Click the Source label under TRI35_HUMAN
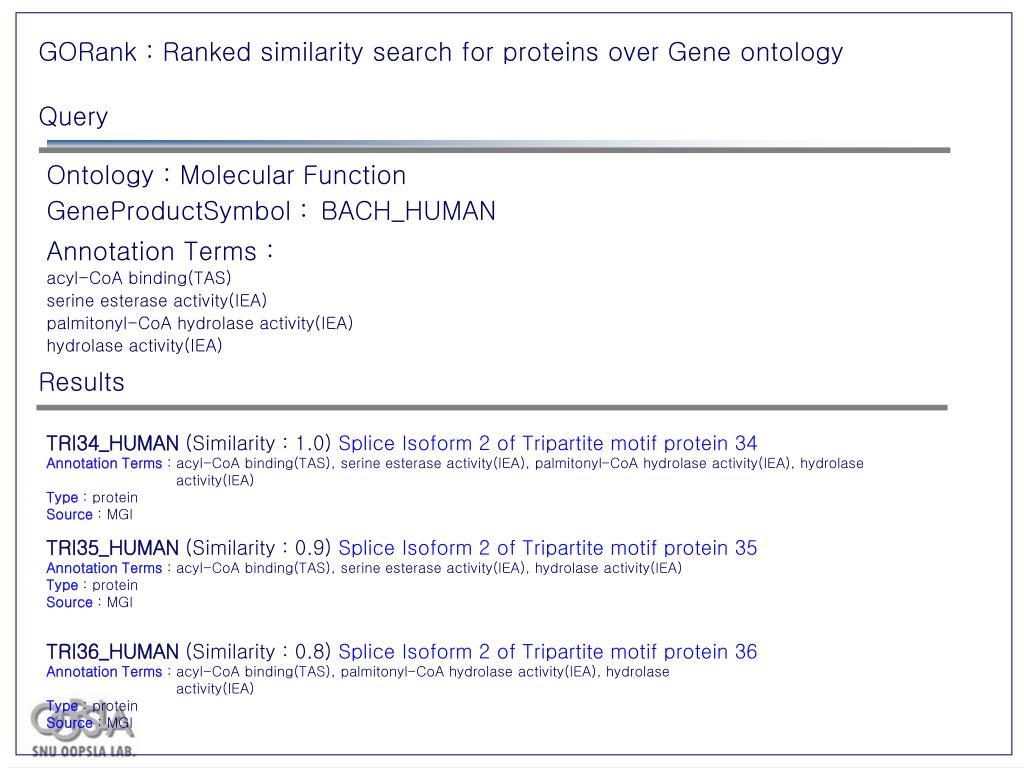1024x768 pixels. pyautogui.click(x=69, y=602)
